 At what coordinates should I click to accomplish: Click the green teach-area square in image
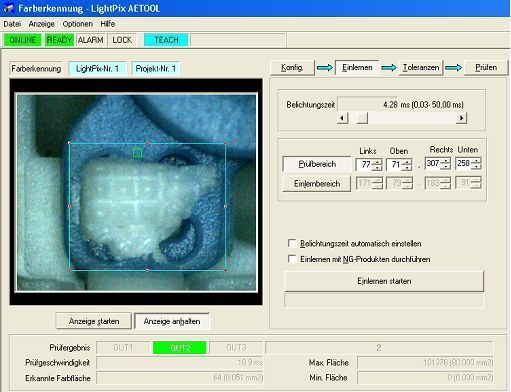click(x=137, y=153)
